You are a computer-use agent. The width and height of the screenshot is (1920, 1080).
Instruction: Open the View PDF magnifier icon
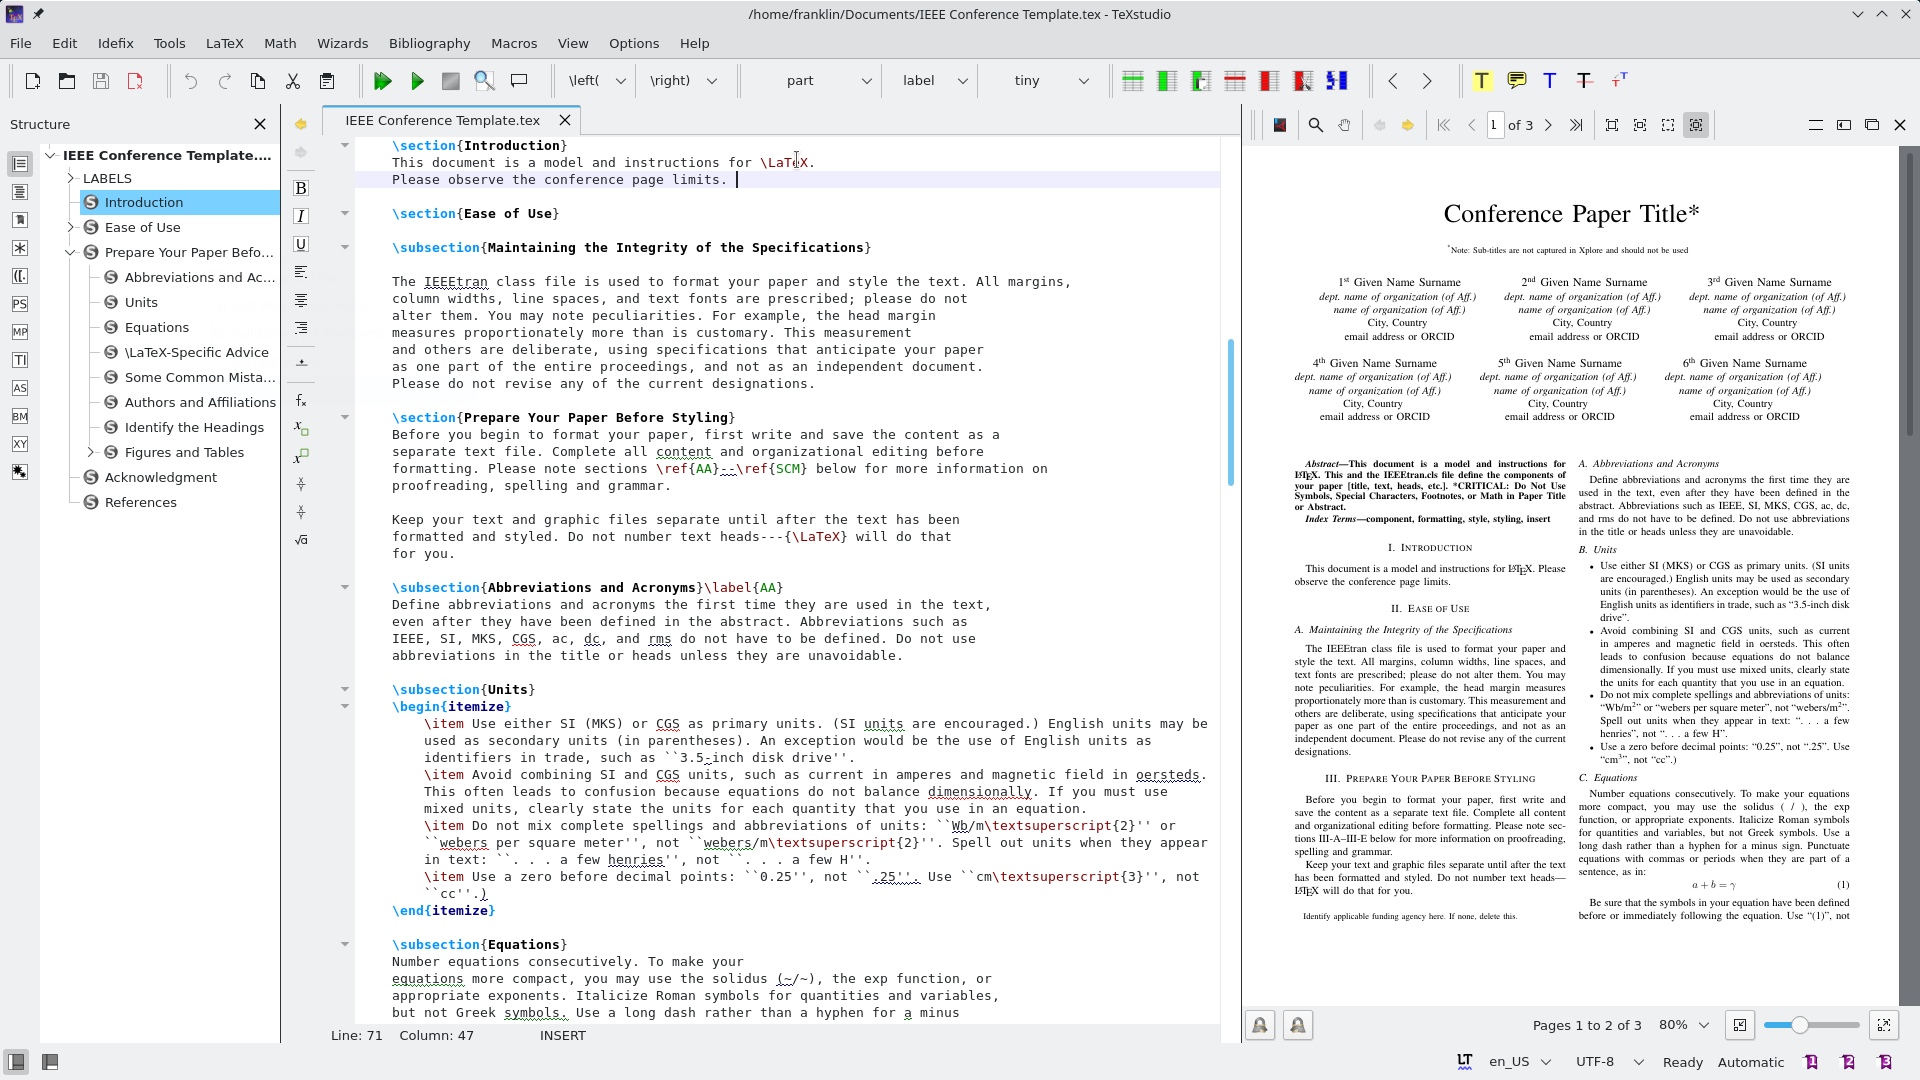[x=485, y=81]
